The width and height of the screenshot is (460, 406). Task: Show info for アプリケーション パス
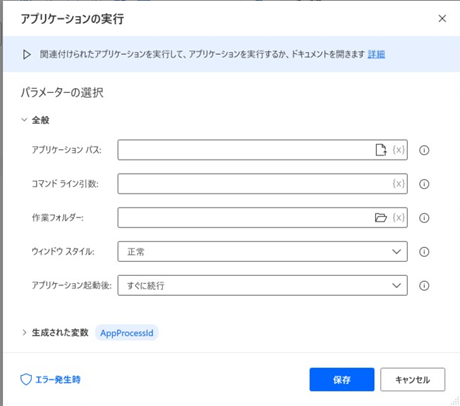pos(424,150)
